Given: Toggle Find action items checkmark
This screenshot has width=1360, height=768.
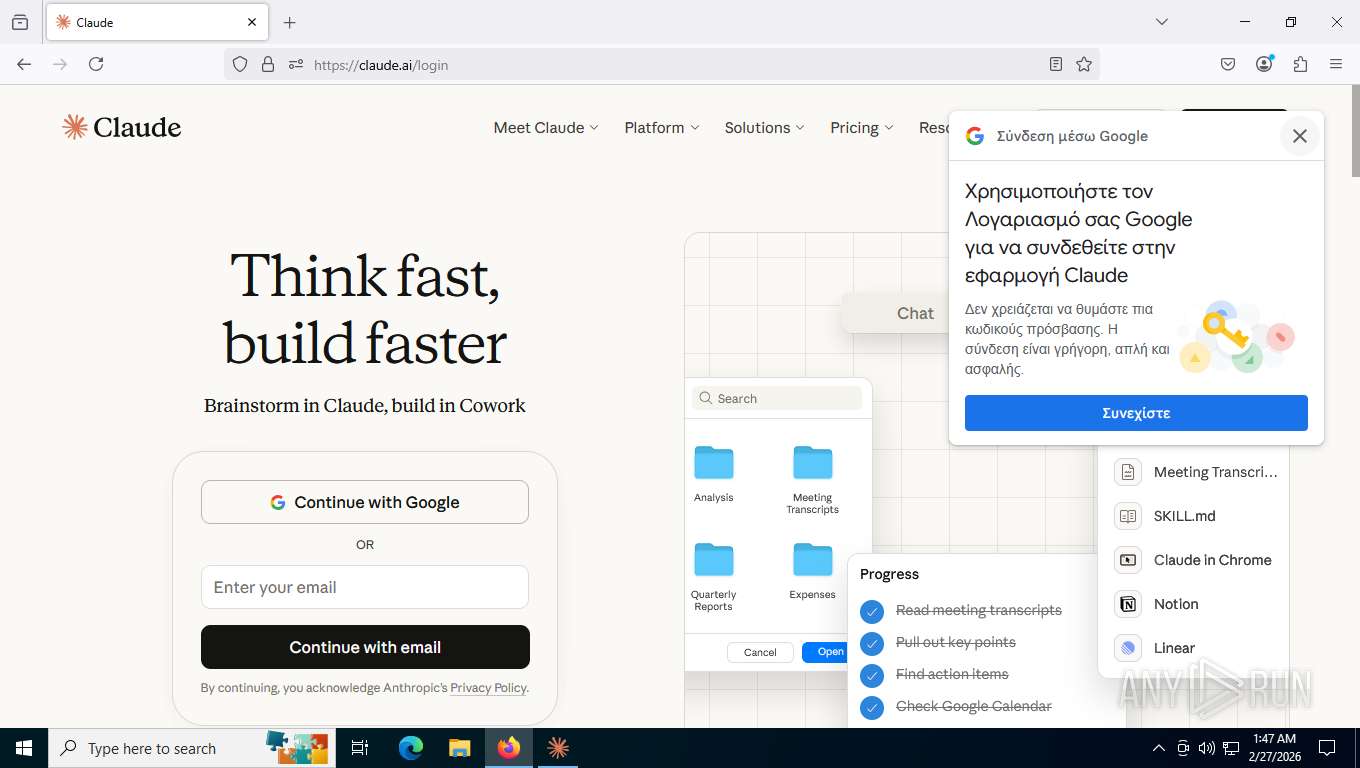Looking at the screenshot, I should [x=872, y=674].
